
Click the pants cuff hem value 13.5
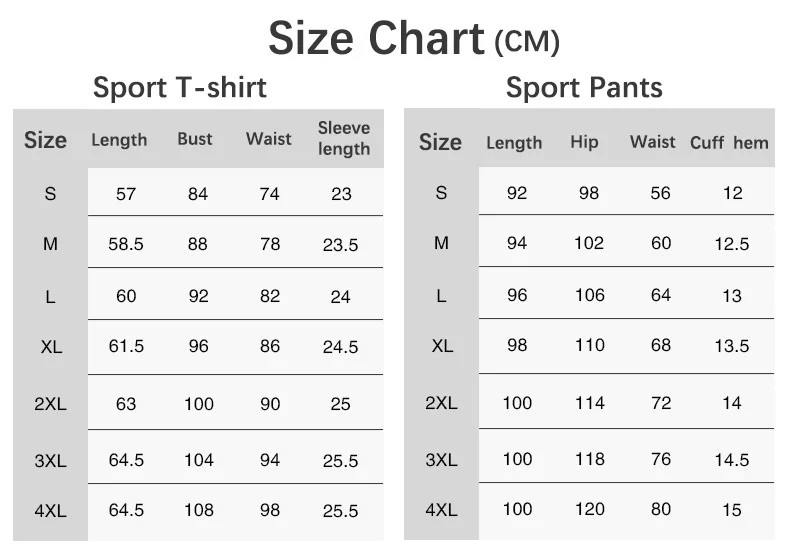pos(732,346)
